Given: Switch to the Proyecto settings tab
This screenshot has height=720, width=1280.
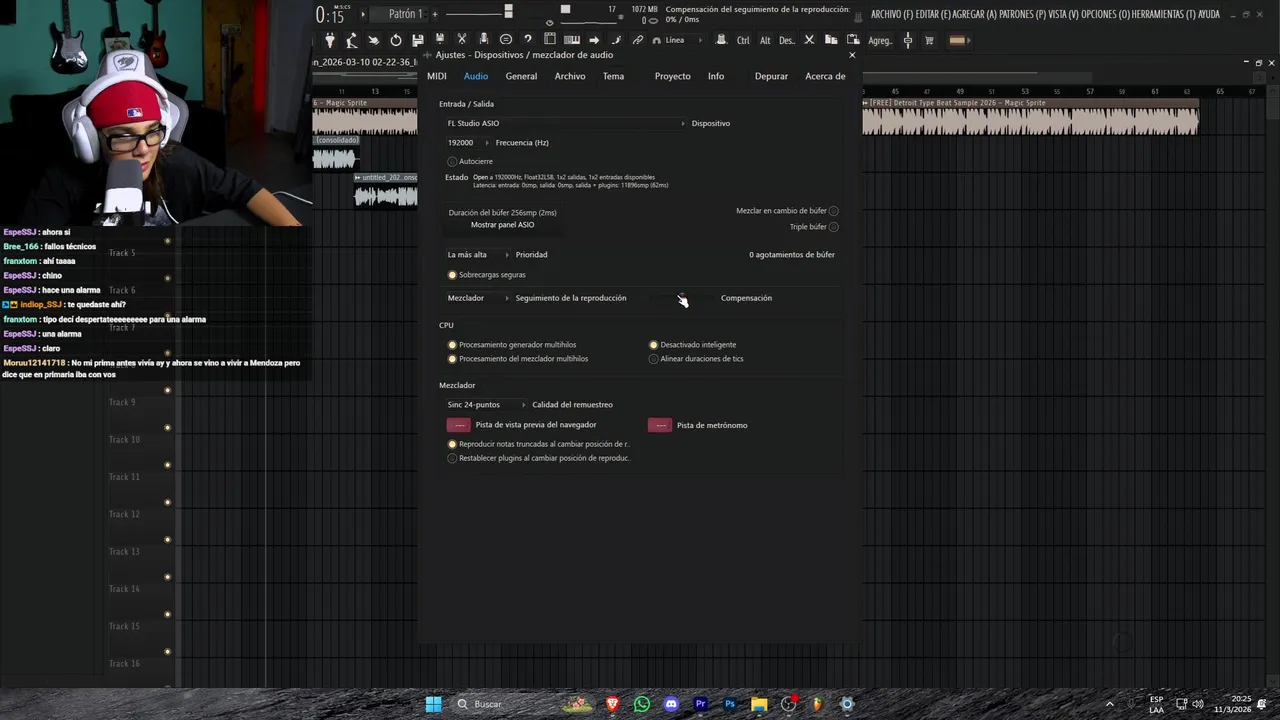Looking at the screenshot, I should tap(672, 76).
